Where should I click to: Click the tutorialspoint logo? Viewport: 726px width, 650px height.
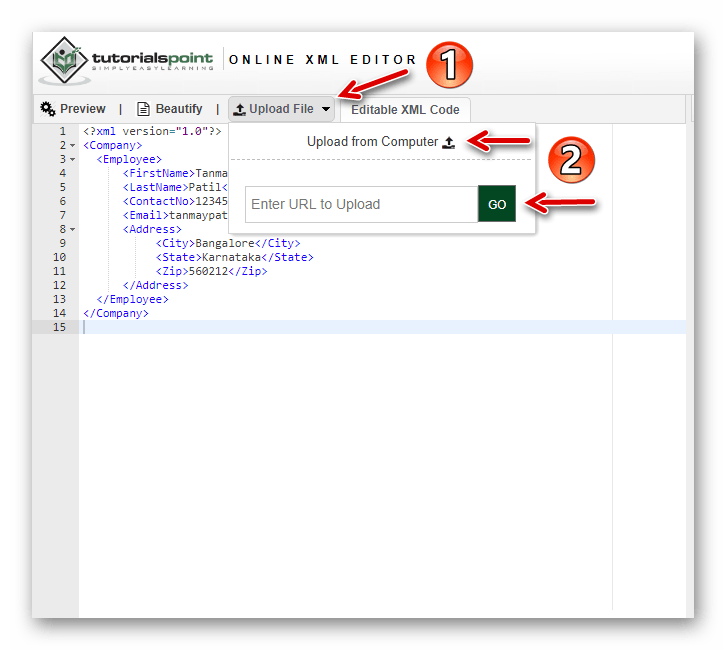(x=127, y=61)
